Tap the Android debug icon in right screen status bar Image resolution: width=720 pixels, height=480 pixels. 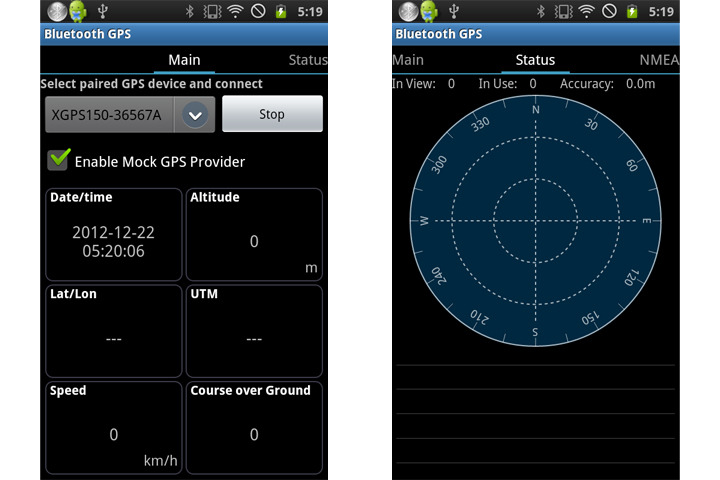pos(429,11)
